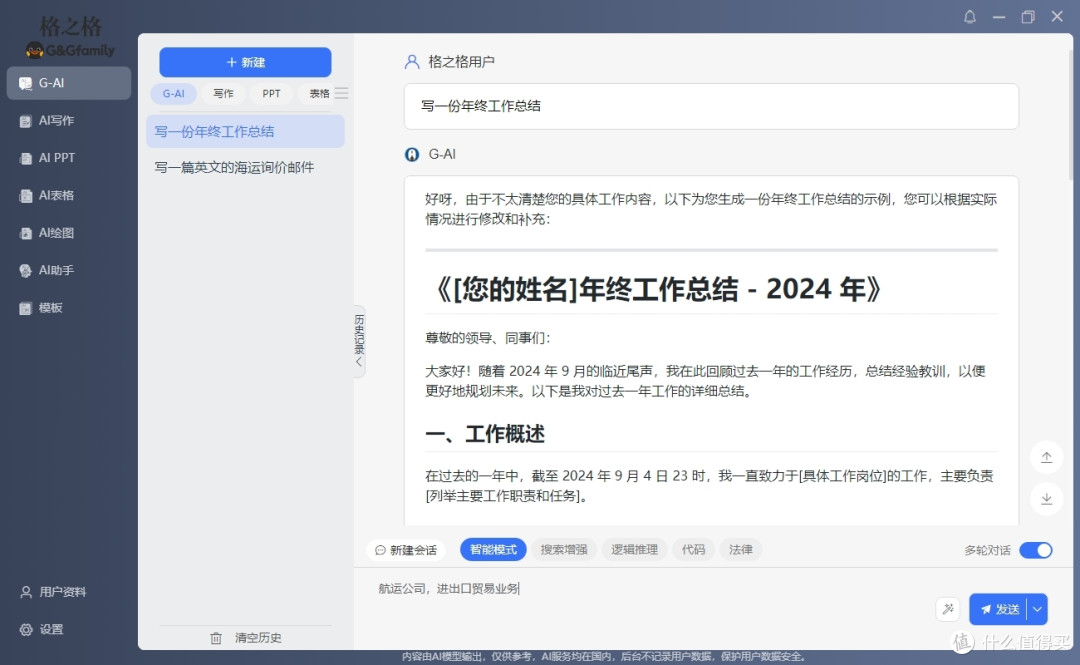This screenshot has width=1080, height=665.
Task: Click the G-AI avatar icon
Action: click(x=412, y=154)
